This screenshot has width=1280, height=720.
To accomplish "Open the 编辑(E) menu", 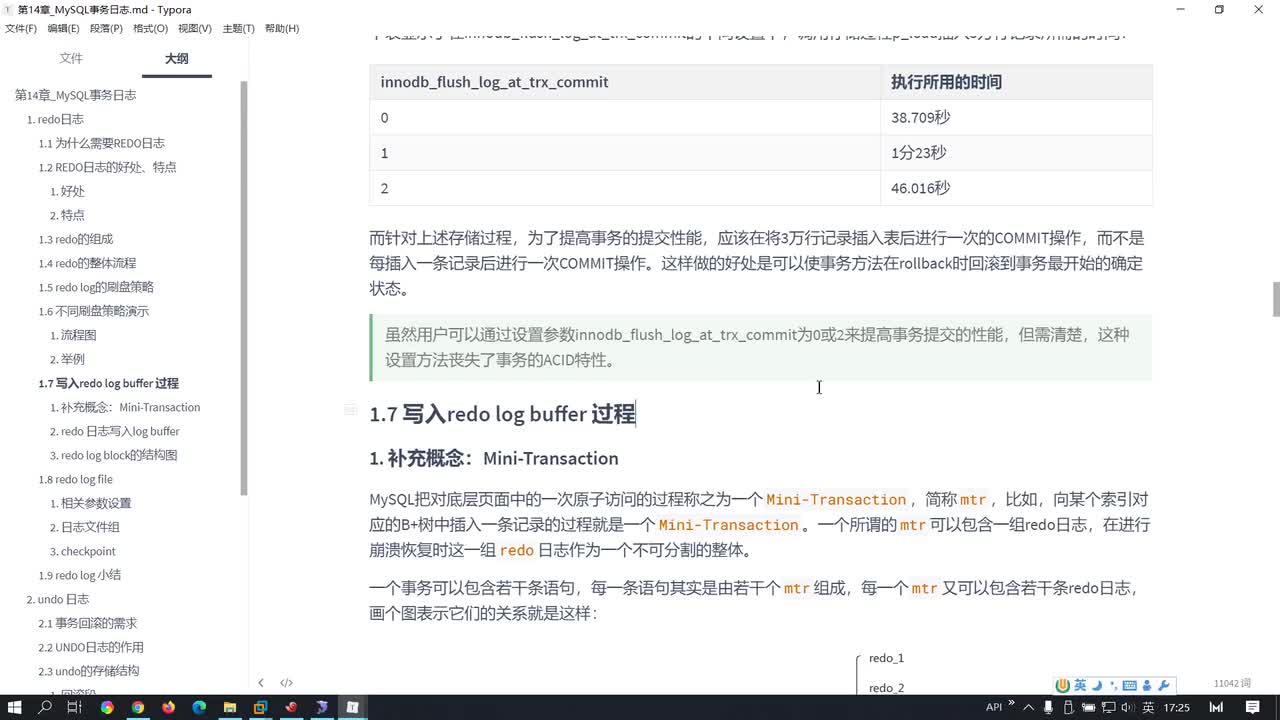I will tap(64, 28).
